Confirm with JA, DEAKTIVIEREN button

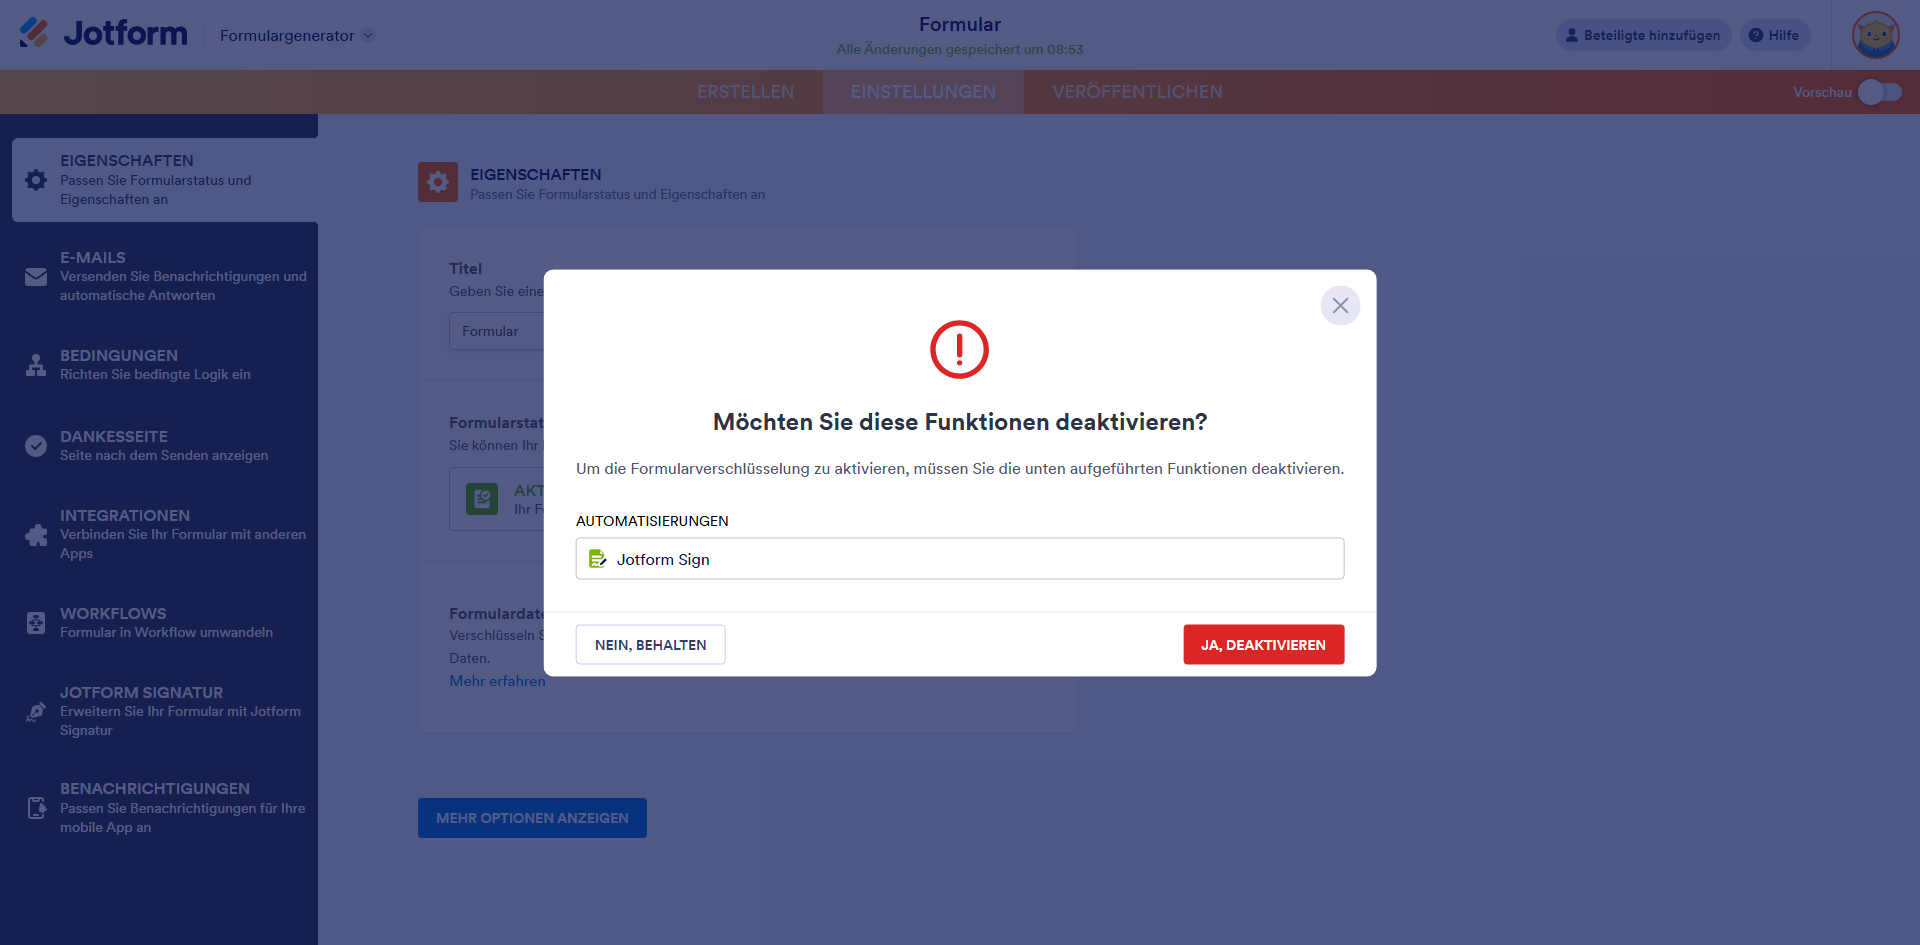point(1264,645)
